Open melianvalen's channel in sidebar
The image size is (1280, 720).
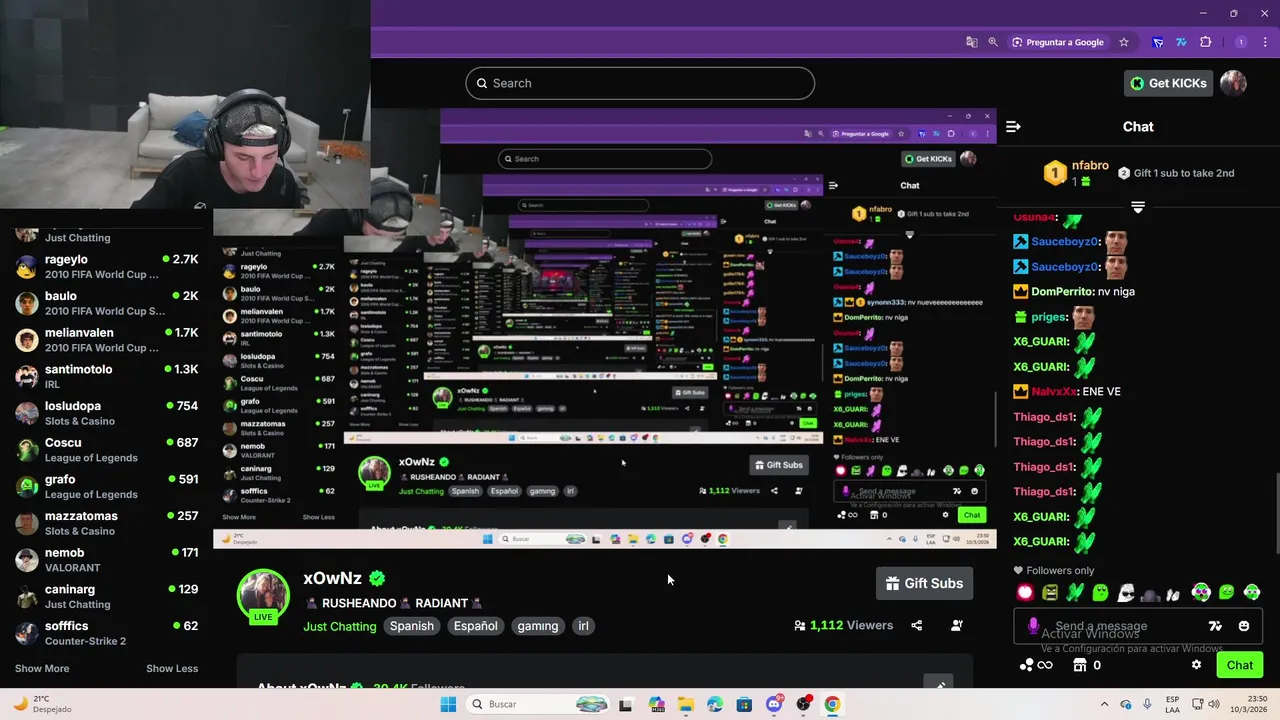(x=107, y=340)
